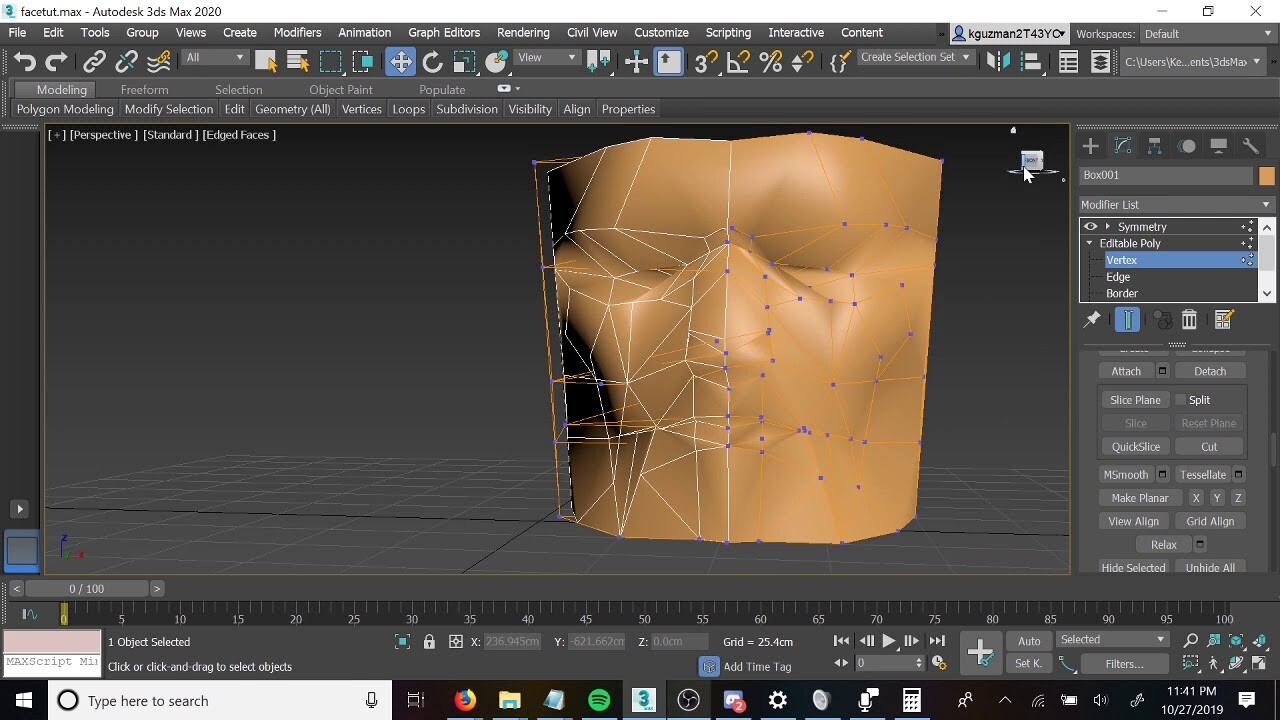Click the Pin Stack icon

(1092, 320)
